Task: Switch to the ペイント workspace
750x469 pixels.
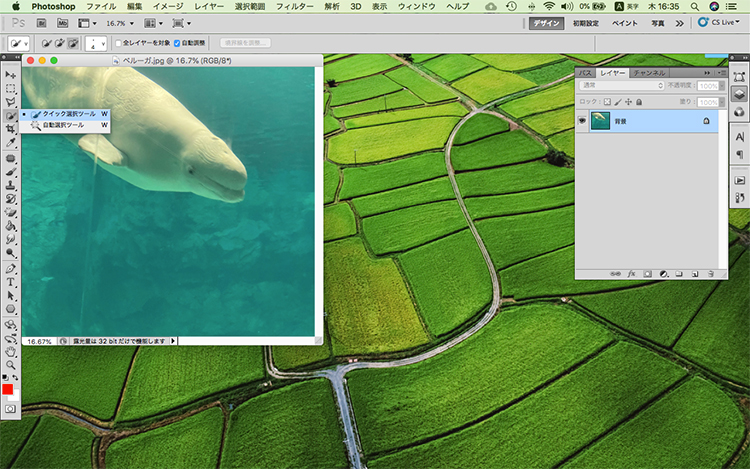Action: pos(625,22)
